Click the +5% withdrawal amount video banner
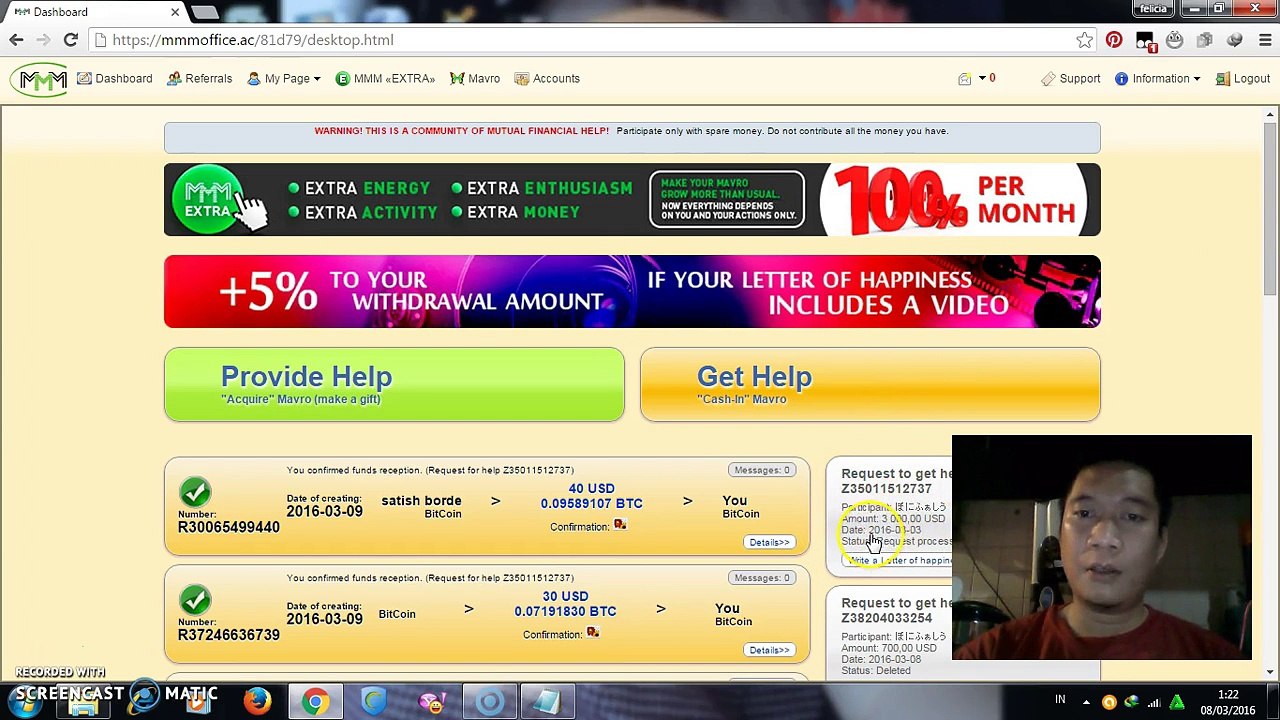This screenshot has width=1280, height=720. pos(632,291)
